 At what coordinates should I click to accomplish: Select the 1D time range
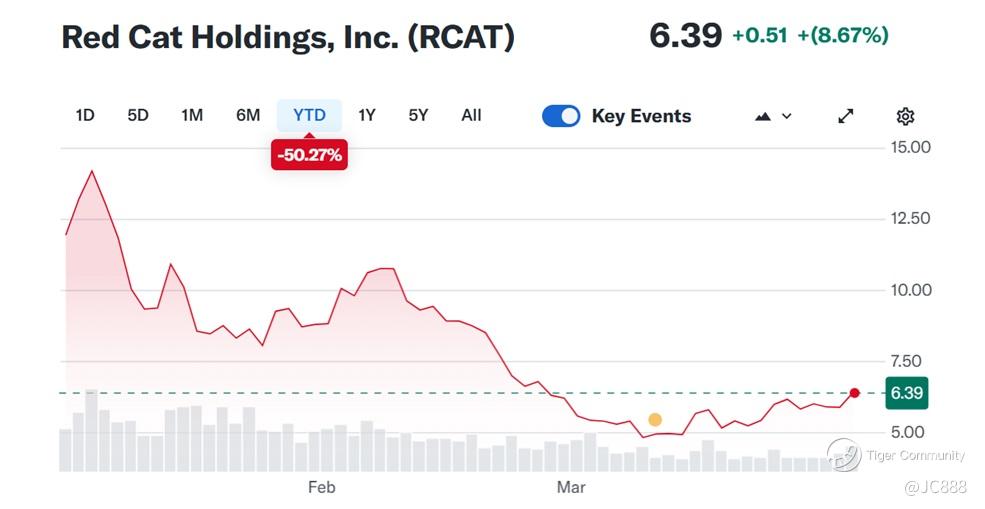click(x=85, y=115)
